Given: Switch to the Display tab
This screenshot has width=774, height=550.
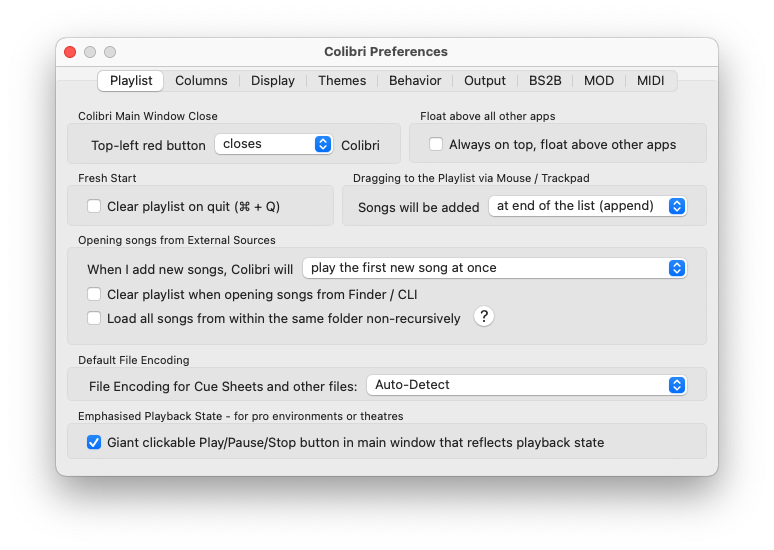Looking at the screenshot, I should [272, 80].
